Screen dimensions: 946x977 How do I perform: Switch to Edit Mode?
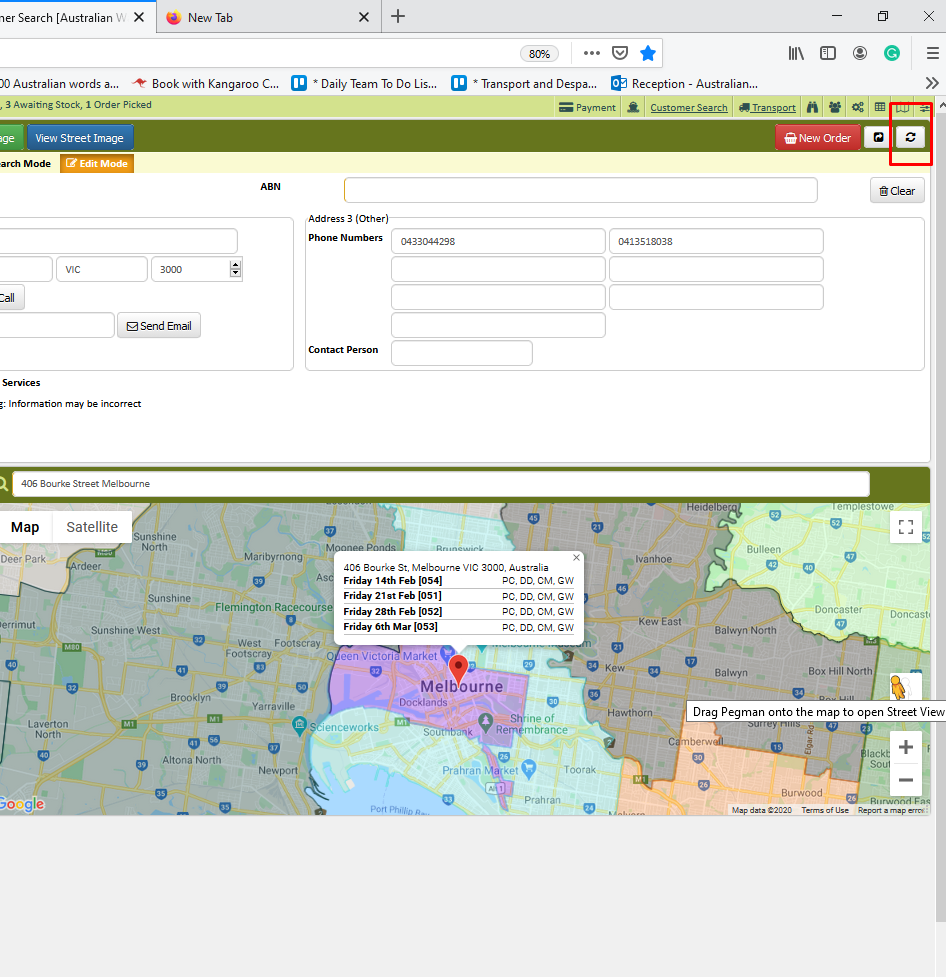(x=97, y=163)
